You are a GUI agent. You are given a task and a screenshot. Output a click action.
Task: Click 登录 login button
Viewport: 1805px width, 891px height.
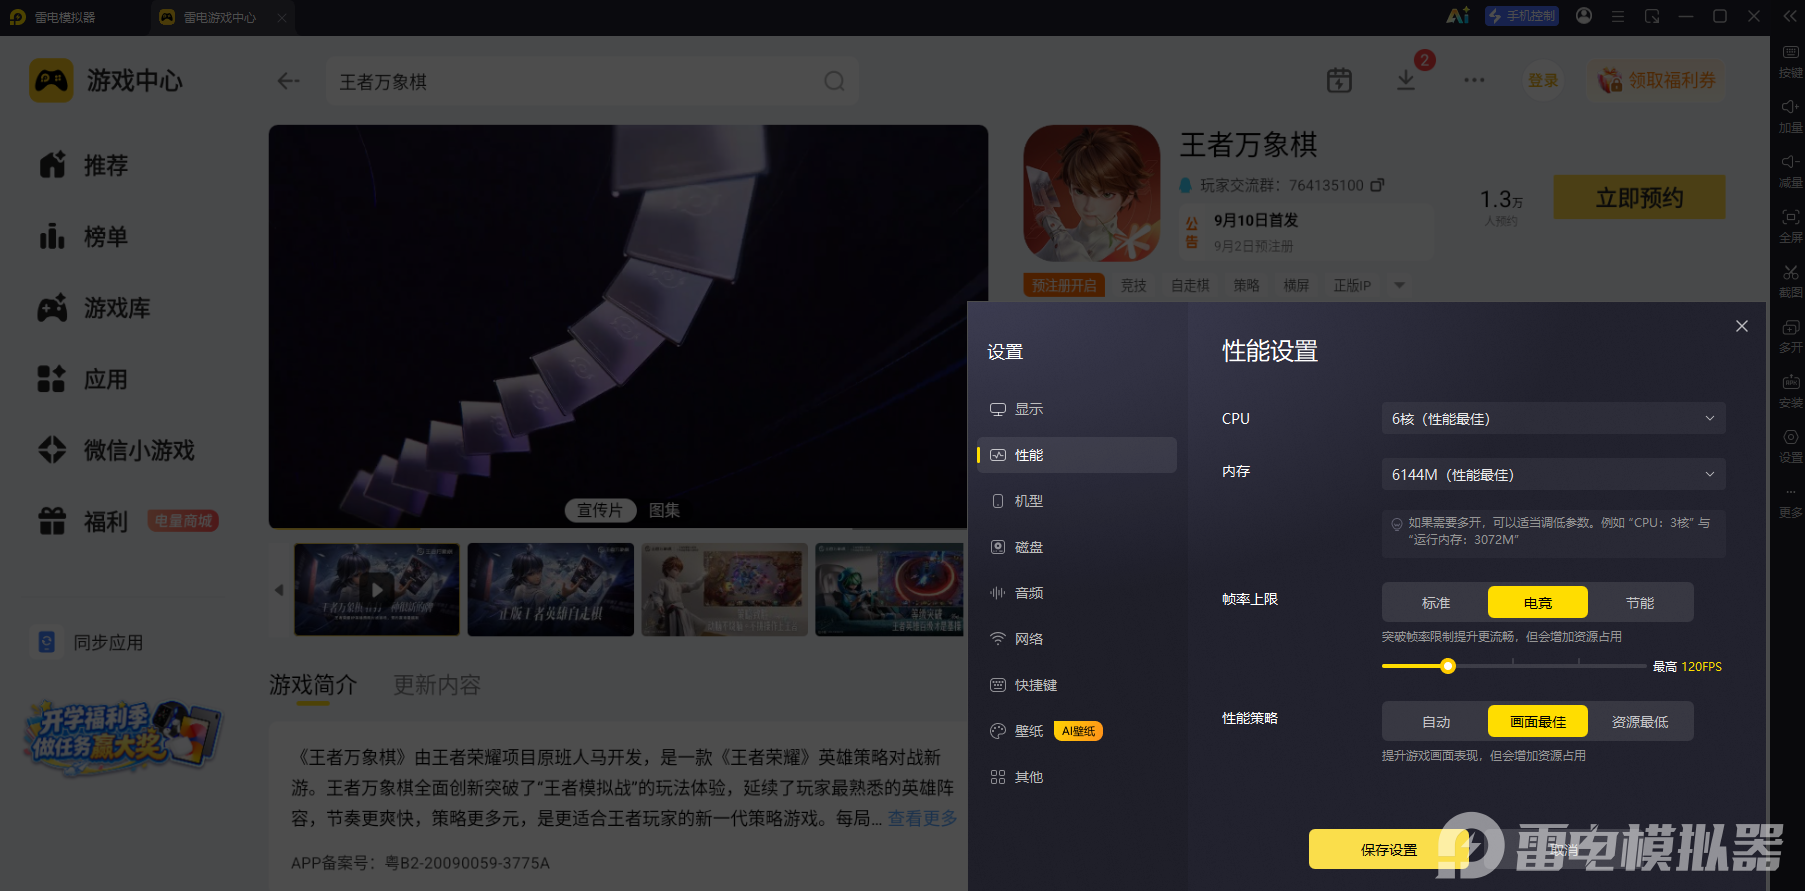(x=1543, y=81)
